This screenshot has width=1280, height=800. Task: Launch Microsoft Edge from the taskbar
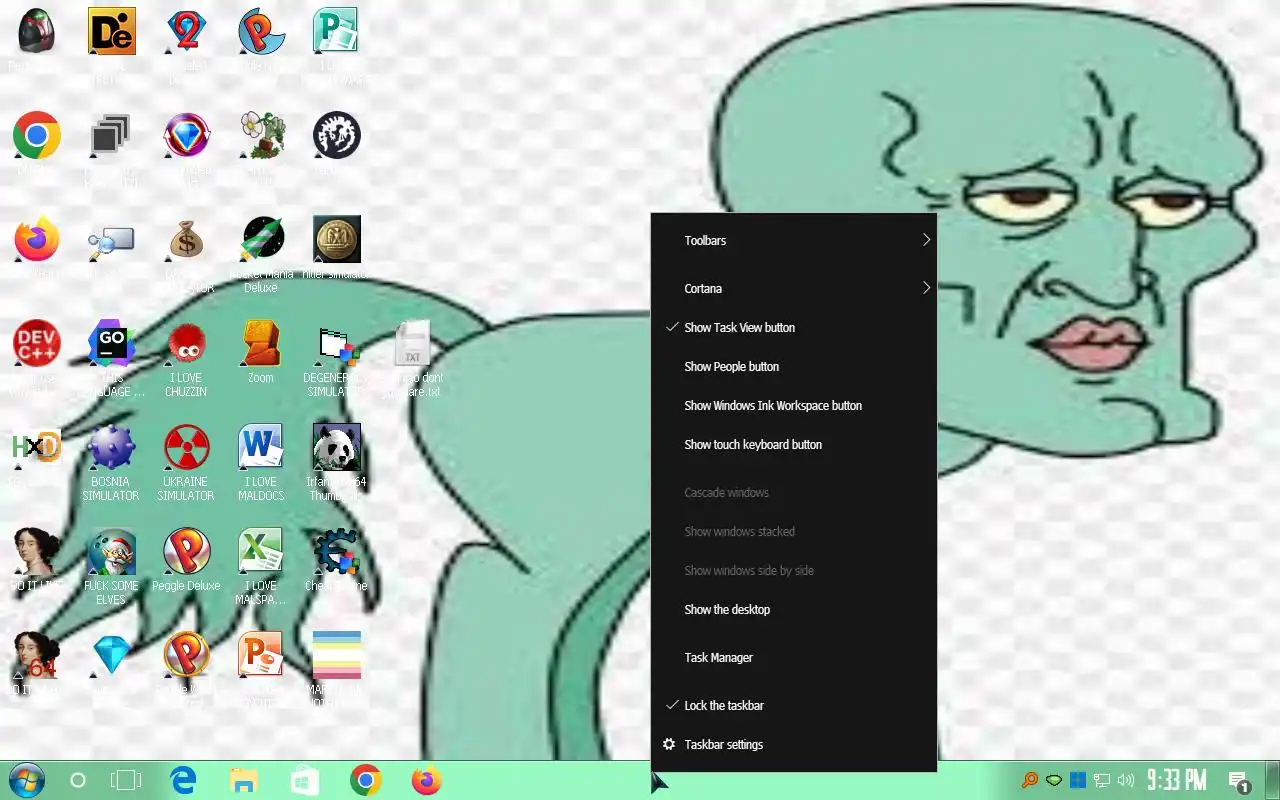click(x=183, y=780)
